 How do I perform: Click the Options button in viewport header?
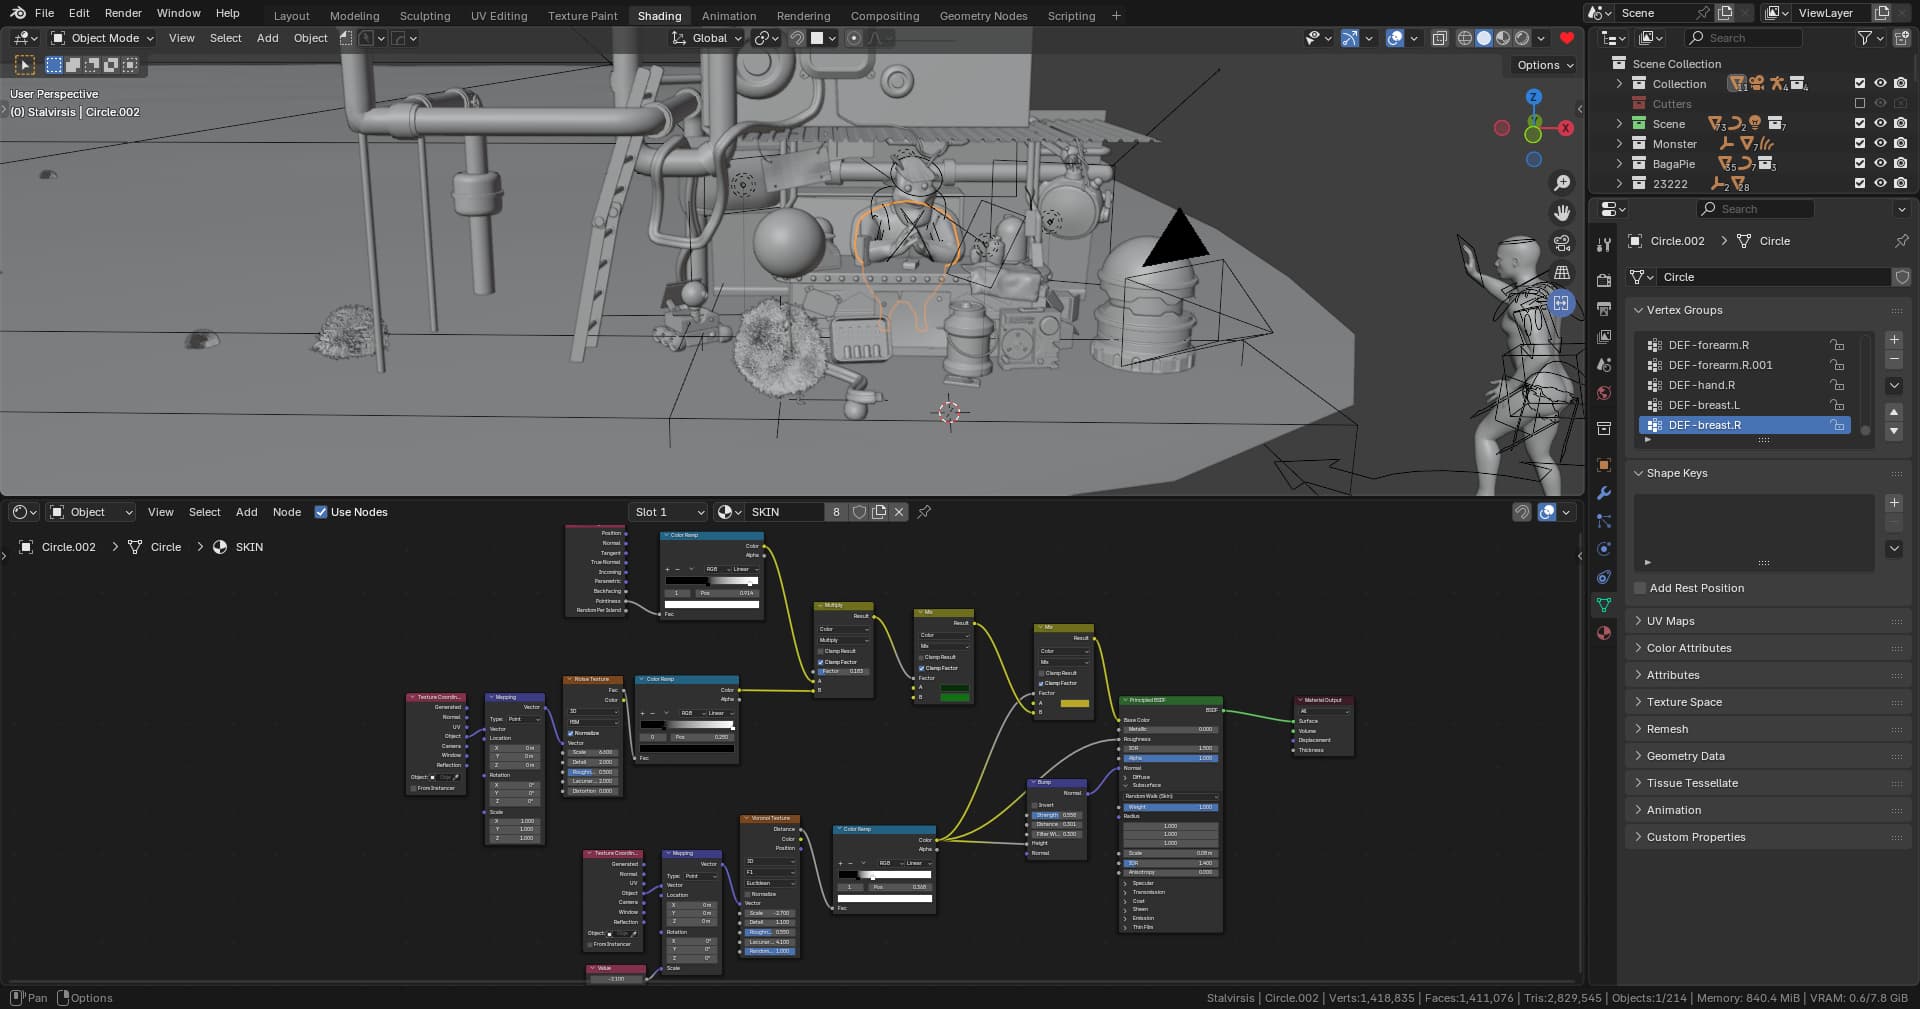[1544, 65]
